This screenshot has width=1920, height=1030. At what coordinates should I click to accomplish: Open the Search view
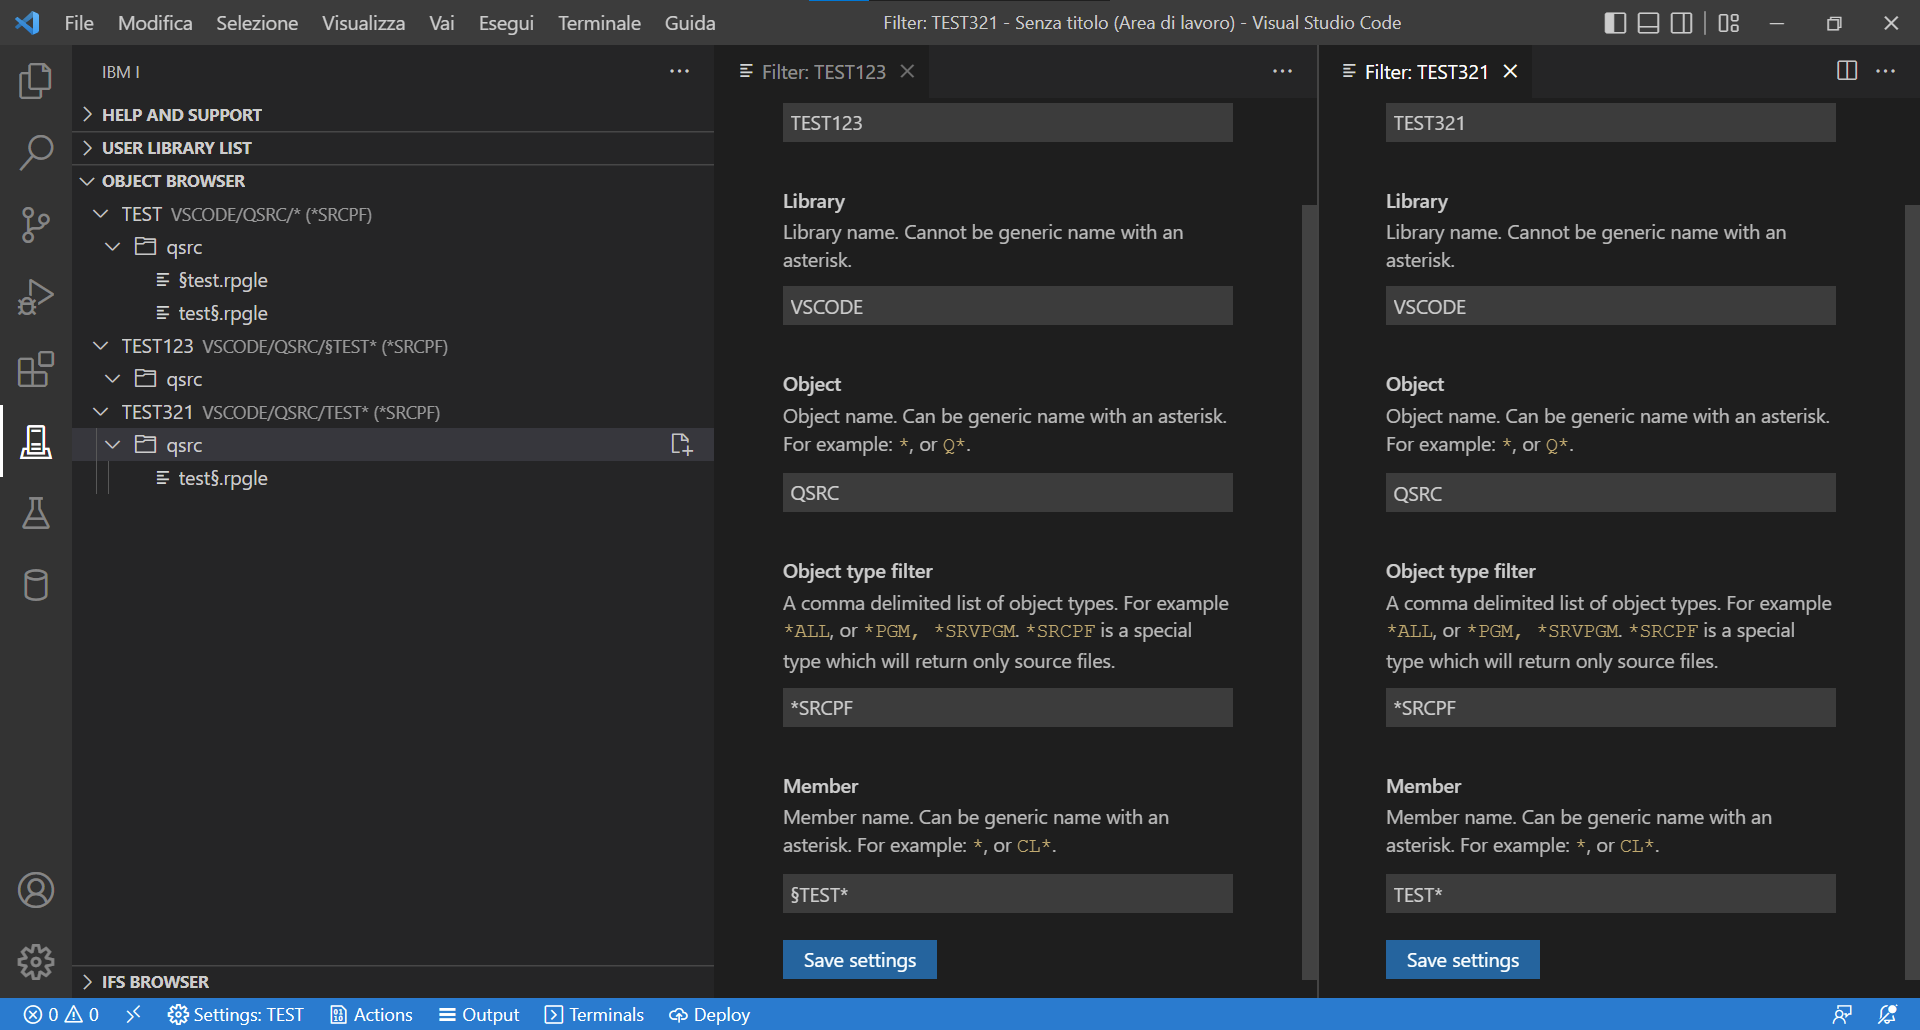click(36, 153)
